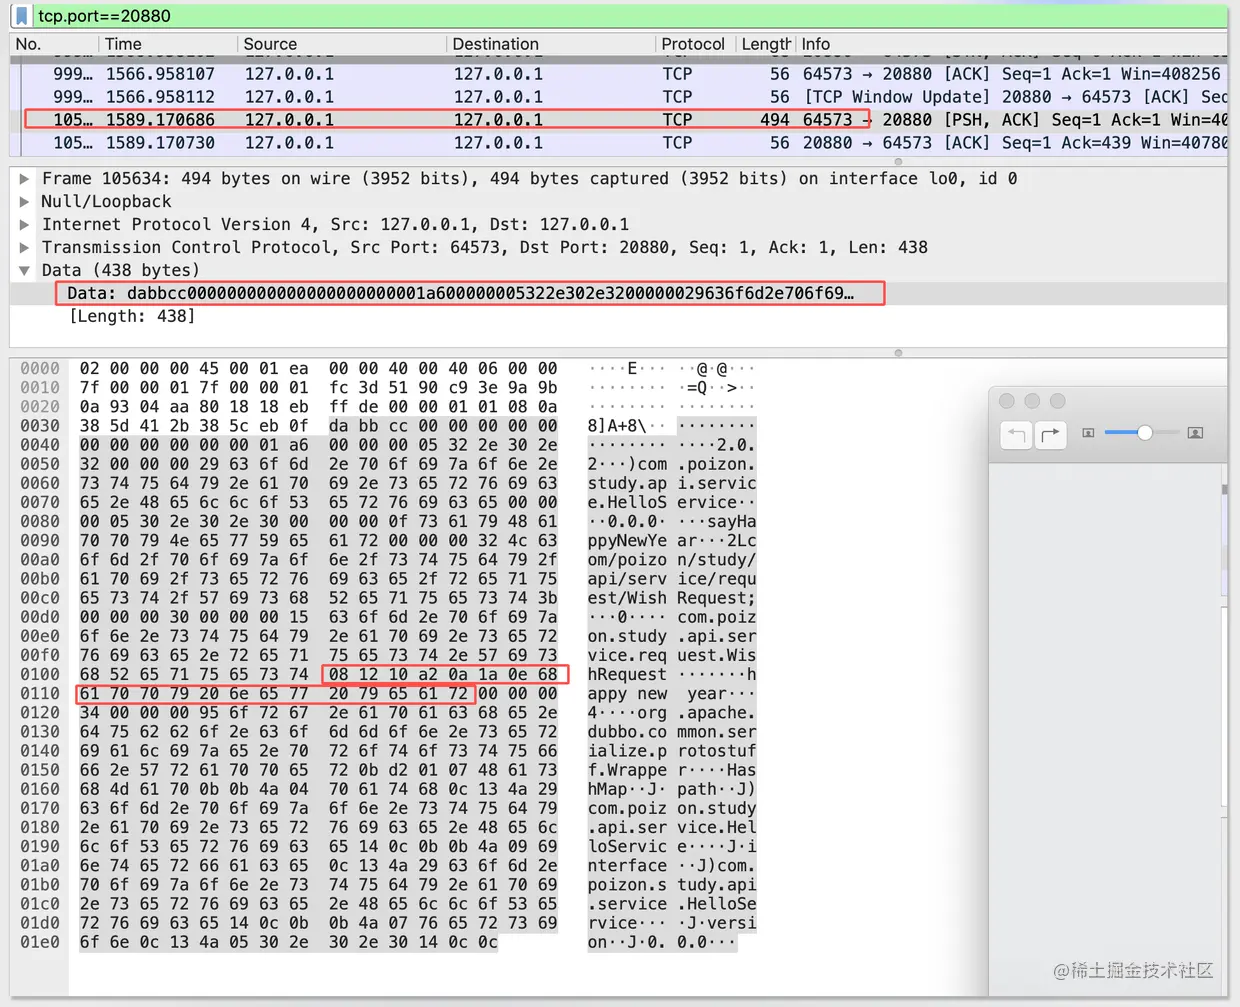Click ASCII text '.service .HelloSe'
Image resolution: width=1240 pixels, height=1007 pixels.
pyautogui.click(x=671, y=904)
